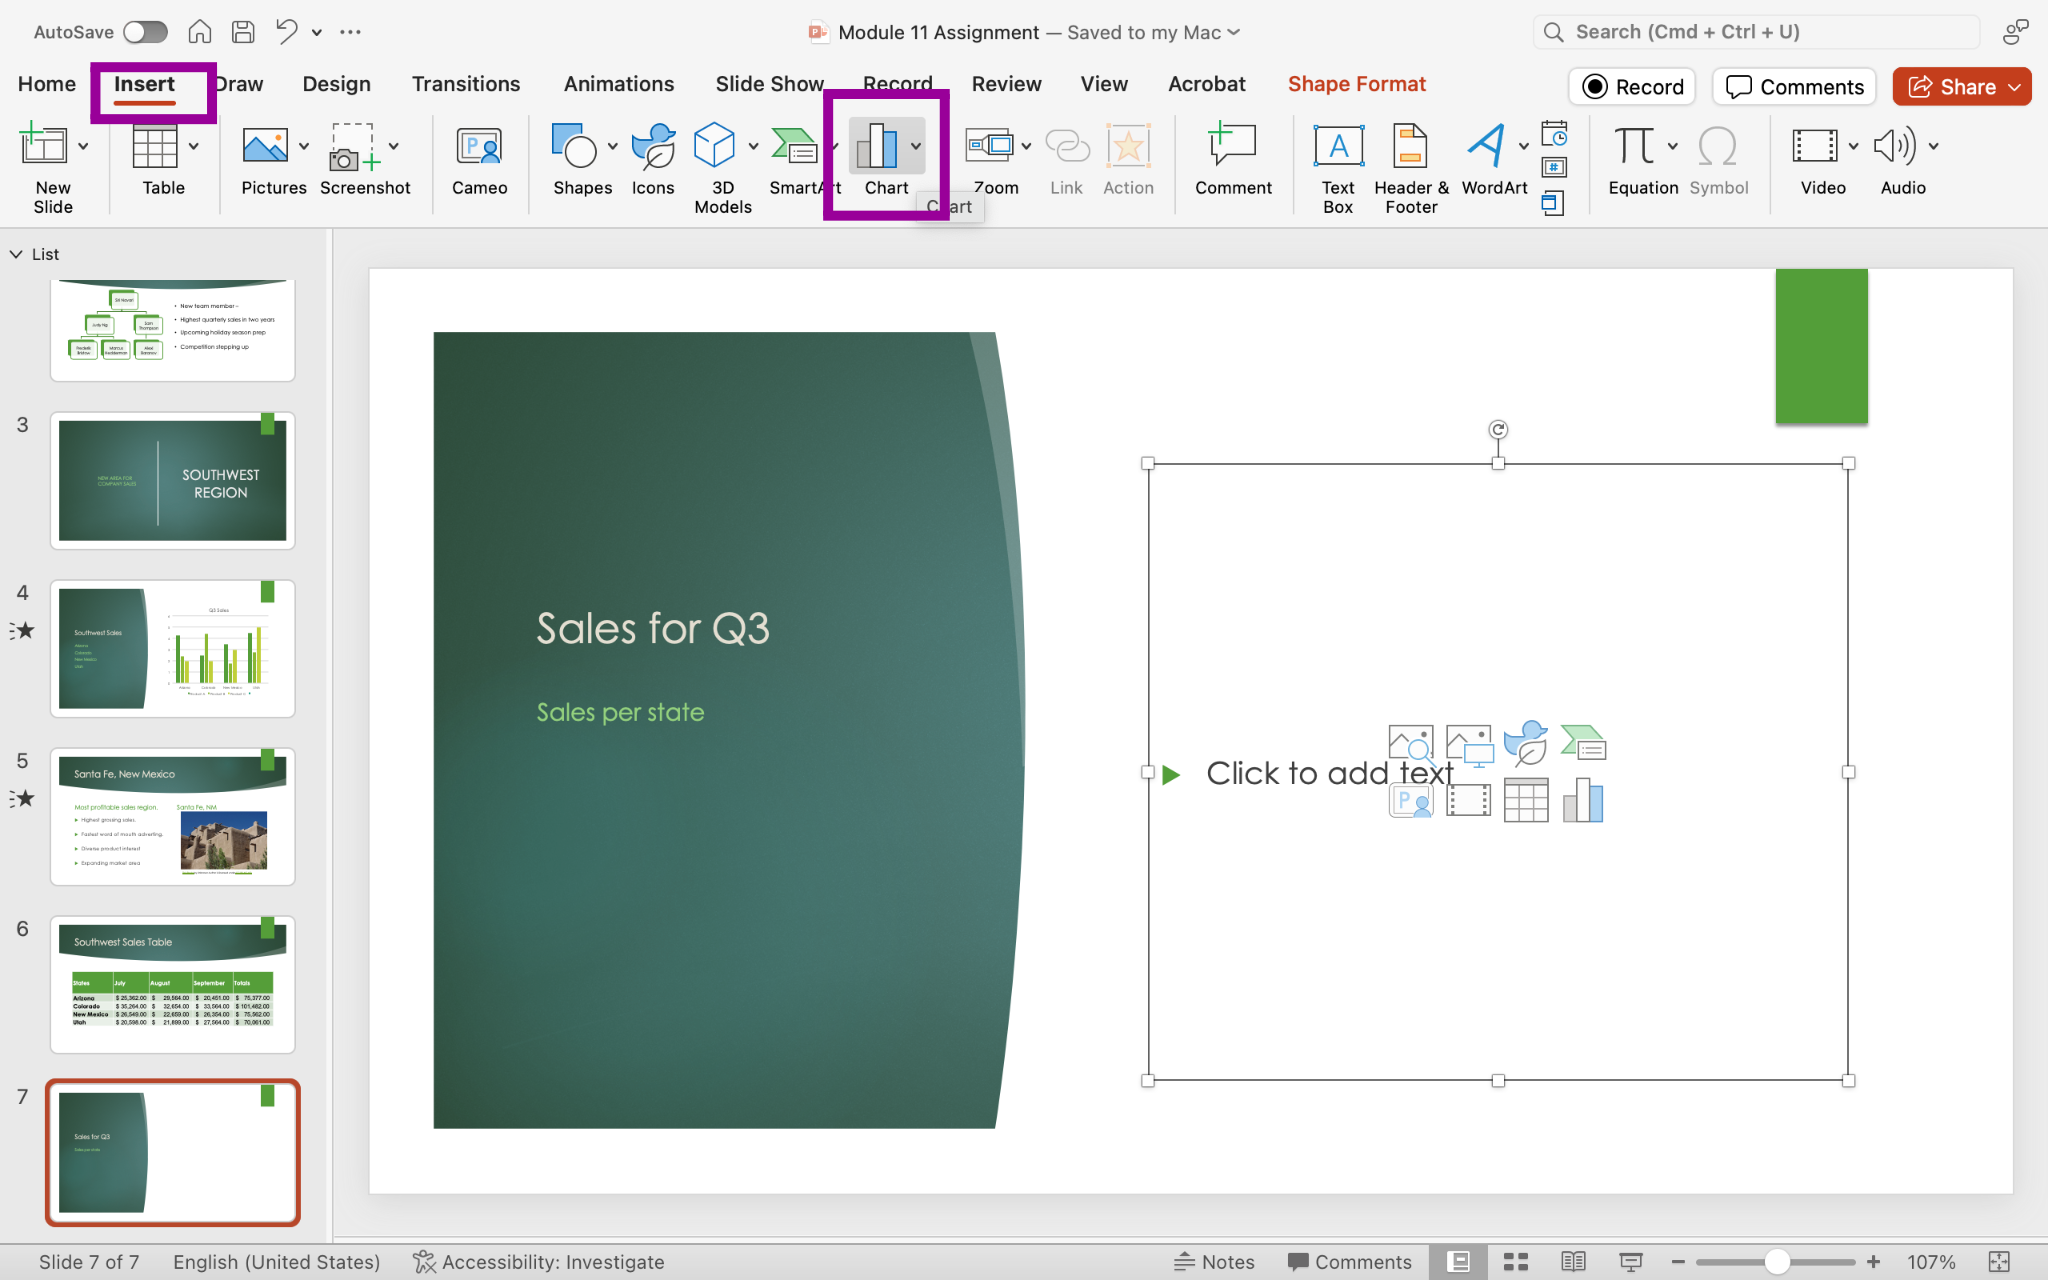
Task: Expand the Chart dropdown arrow
Action: 916,147
